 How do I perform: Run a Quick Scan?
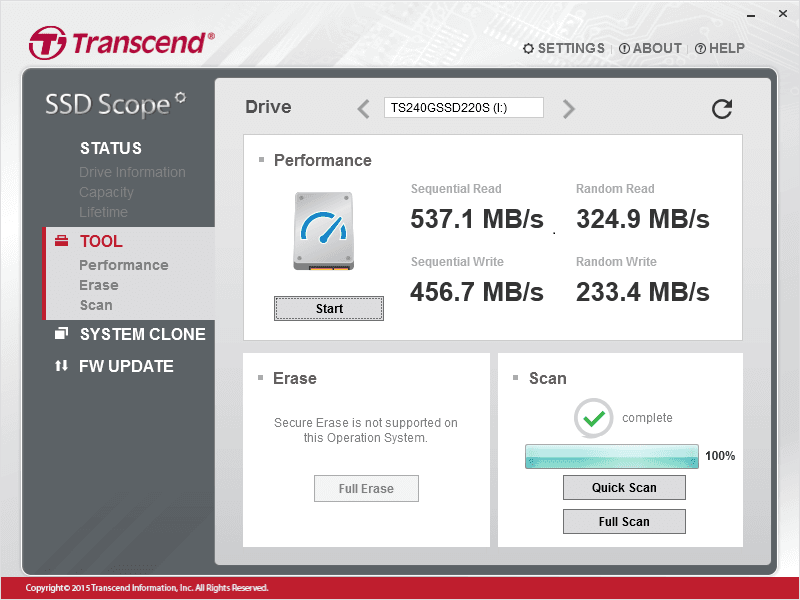point(624,488)
